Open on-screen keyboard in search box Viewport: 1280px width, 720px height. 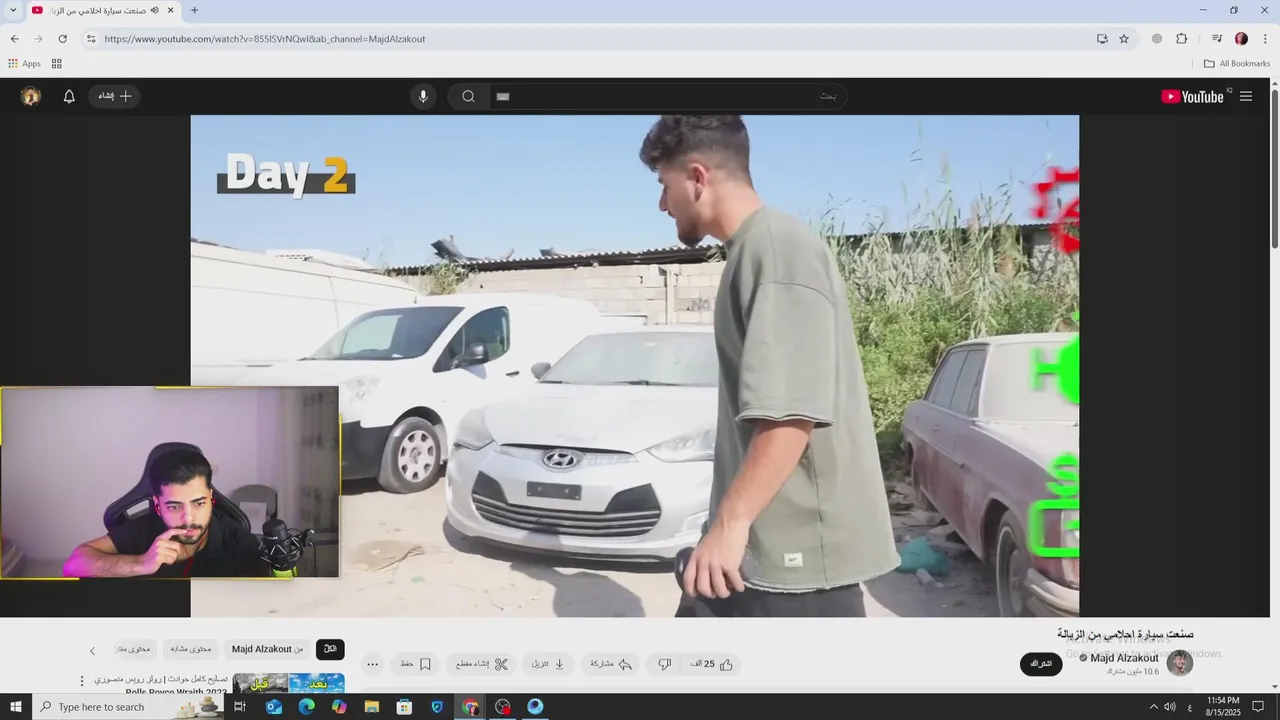tap(503, 96)
